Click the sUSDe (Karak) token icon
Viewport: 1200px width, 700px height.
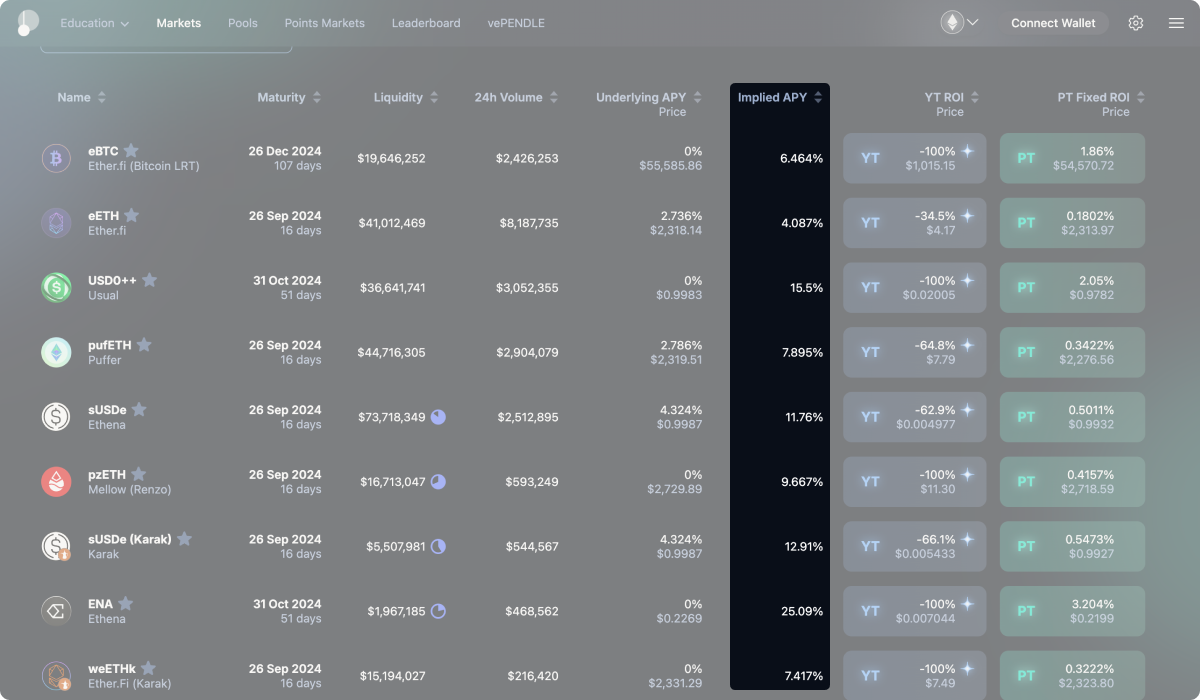pos(56,546)
